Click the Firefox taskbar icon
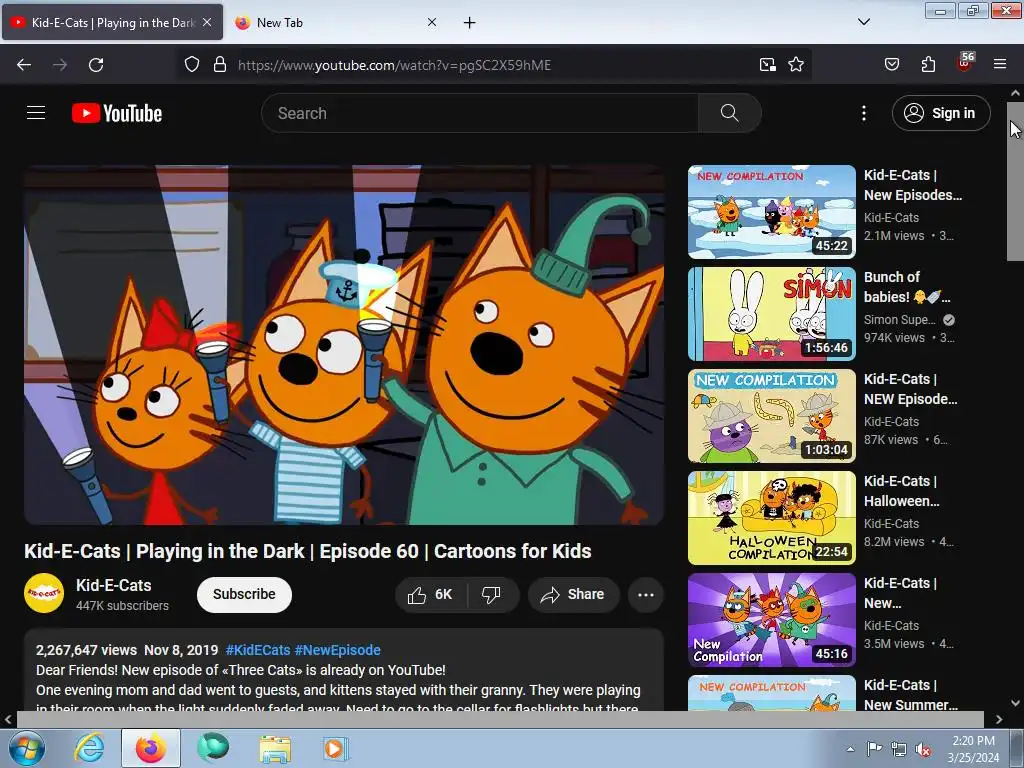Screen dimensions: 1024x768 coord(151,748)
